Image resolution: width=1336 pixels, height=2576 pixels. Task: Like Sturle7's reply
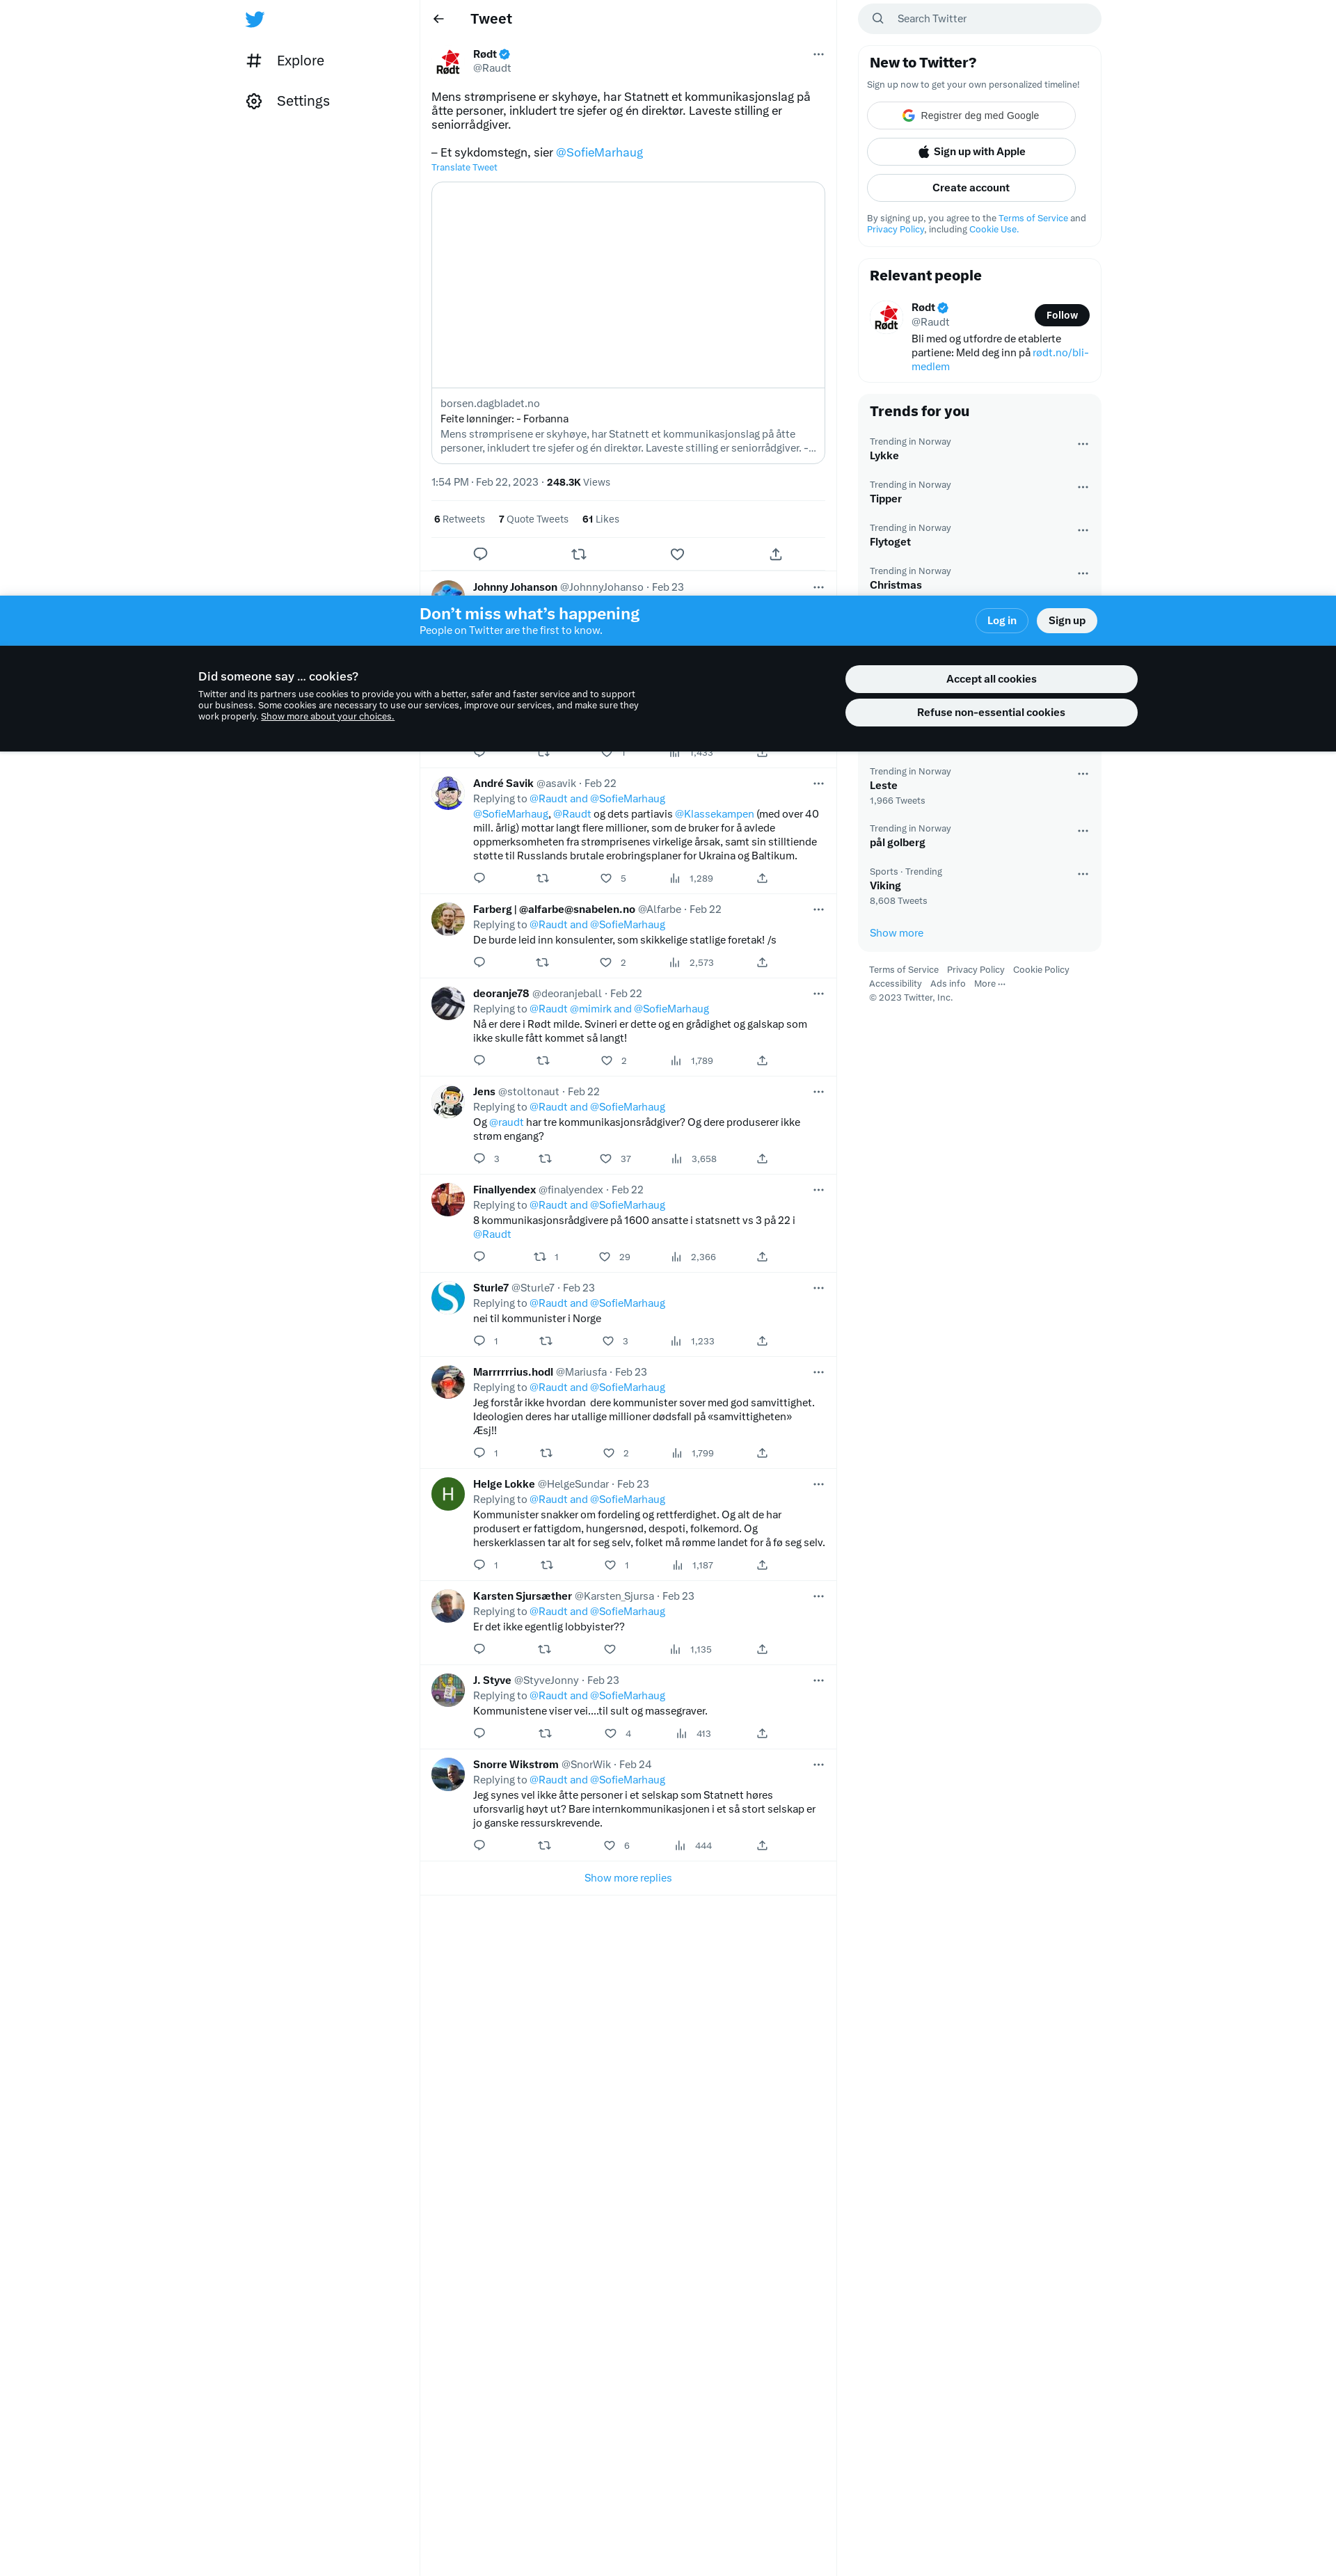(x=608, y=1340)
